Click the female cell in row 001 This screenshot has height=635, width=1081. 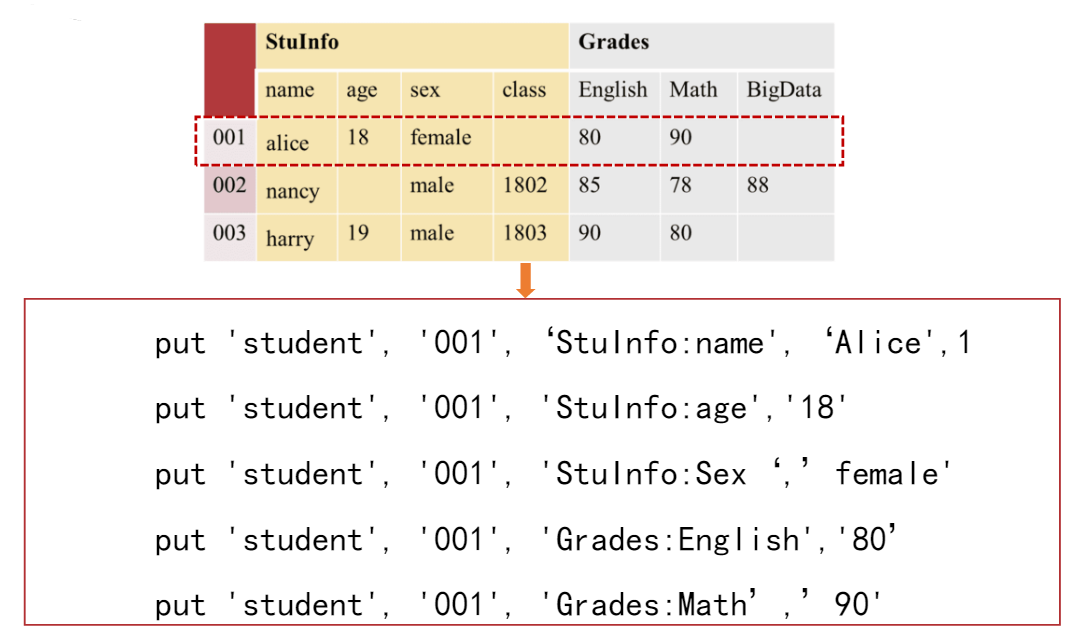[447, 137]
